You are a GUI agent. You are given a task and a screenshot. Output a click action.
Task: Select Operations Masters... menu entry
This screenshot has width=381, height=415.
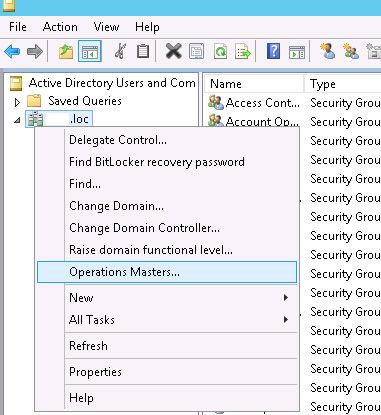click(x=167, y=272)
